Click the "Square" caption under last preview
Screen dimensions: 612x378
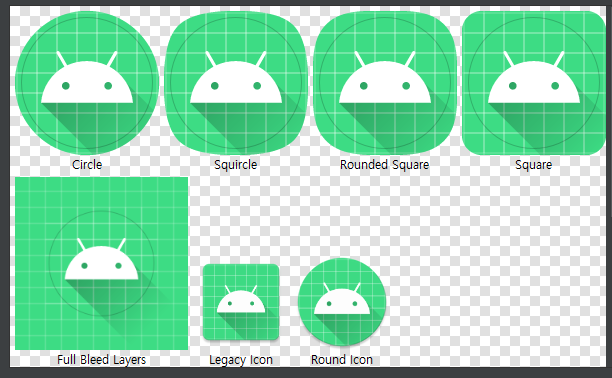click(534, 165)
